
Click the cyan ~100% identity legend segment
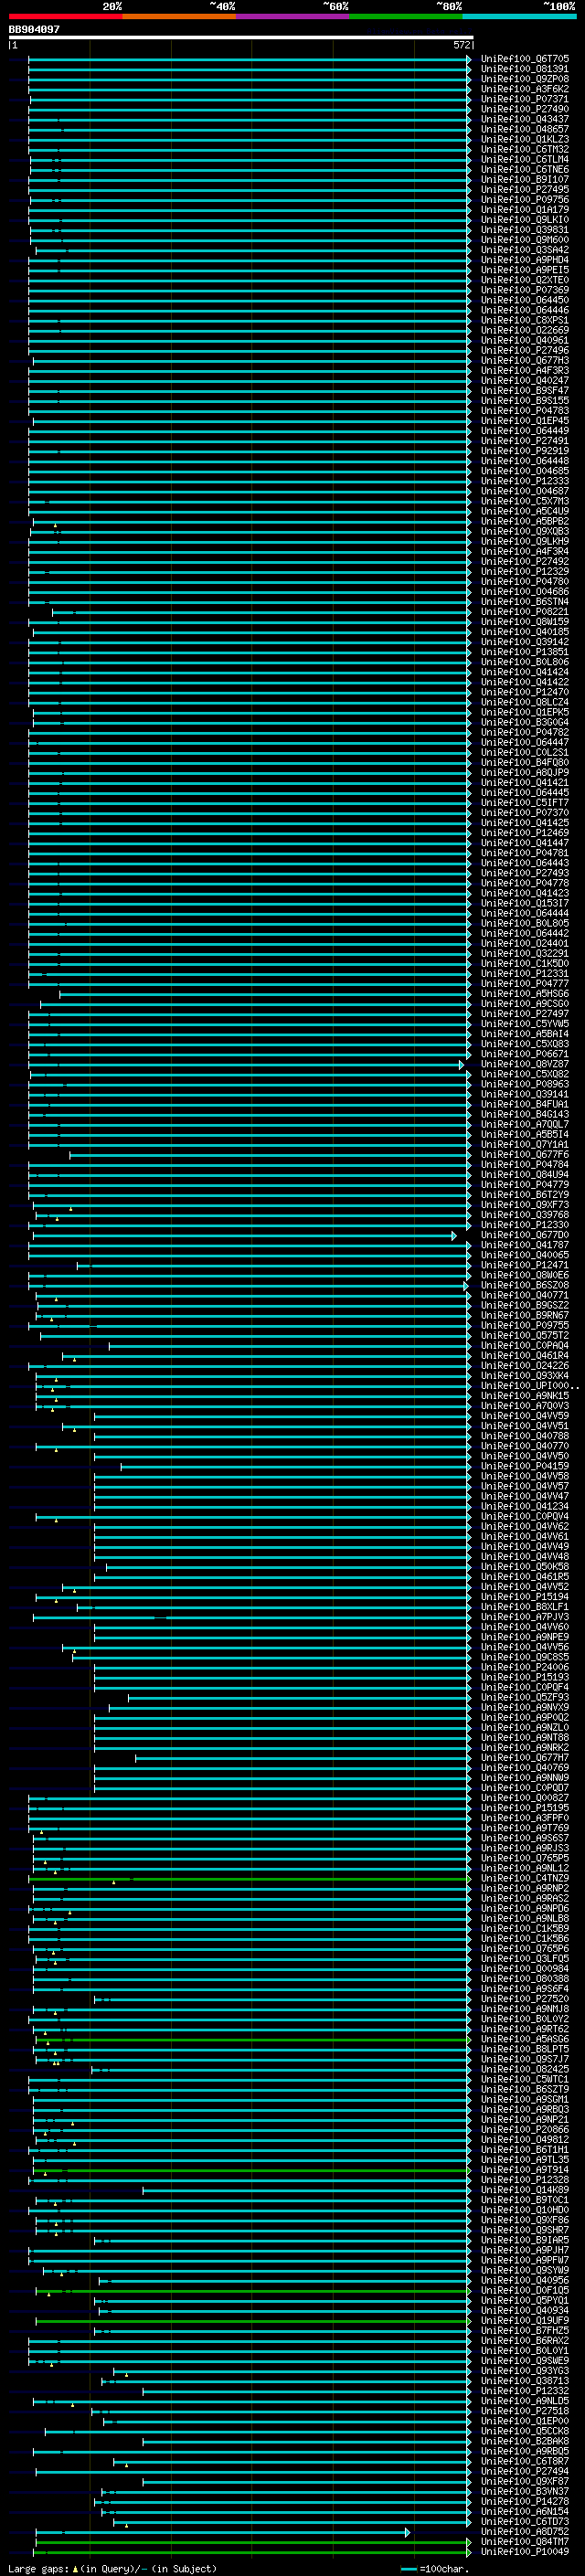tap(519, 16)
